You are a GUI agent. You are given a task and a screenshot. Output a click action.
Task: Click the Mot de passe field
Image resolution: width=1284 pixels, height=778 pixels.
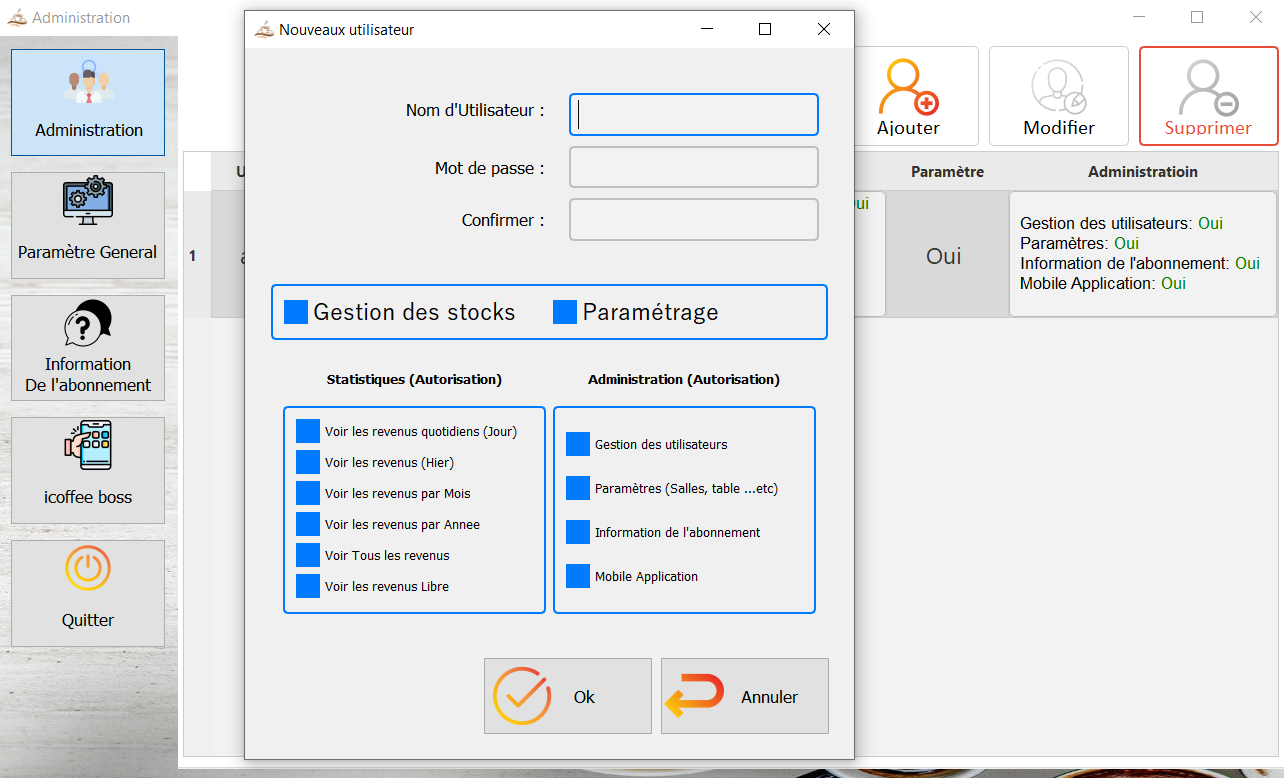point(694,168)
